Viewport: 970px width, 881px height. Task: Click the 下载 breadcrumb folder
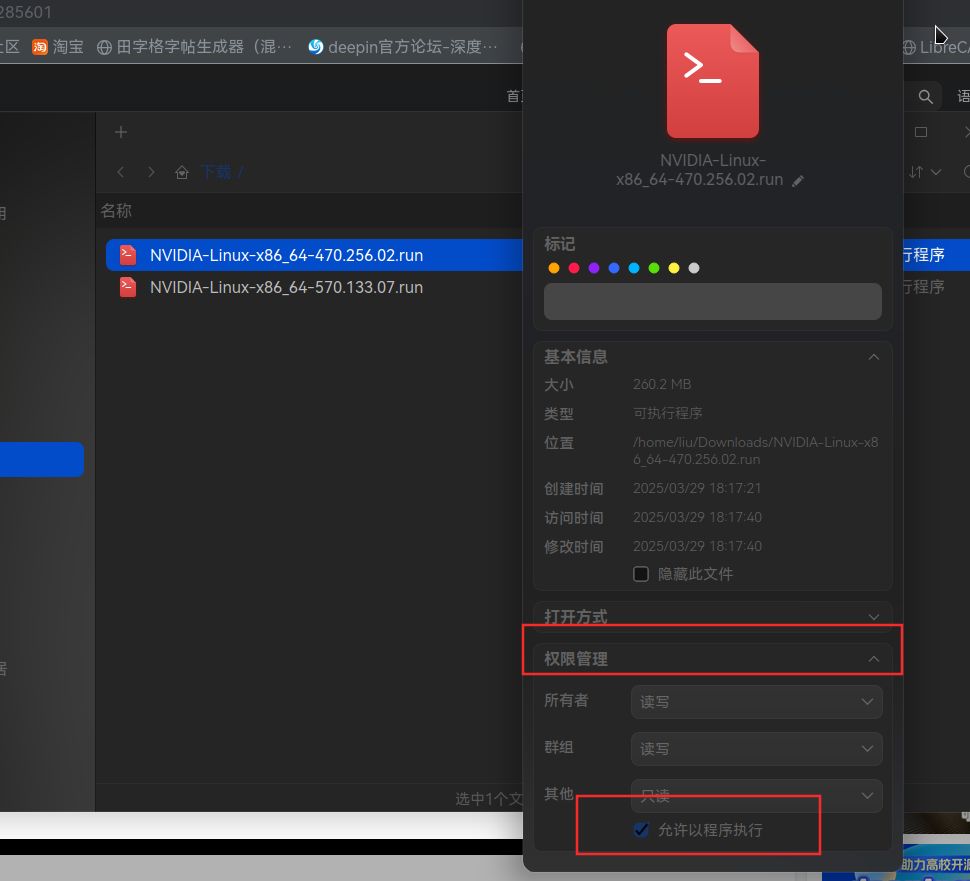tap(216, 172)
